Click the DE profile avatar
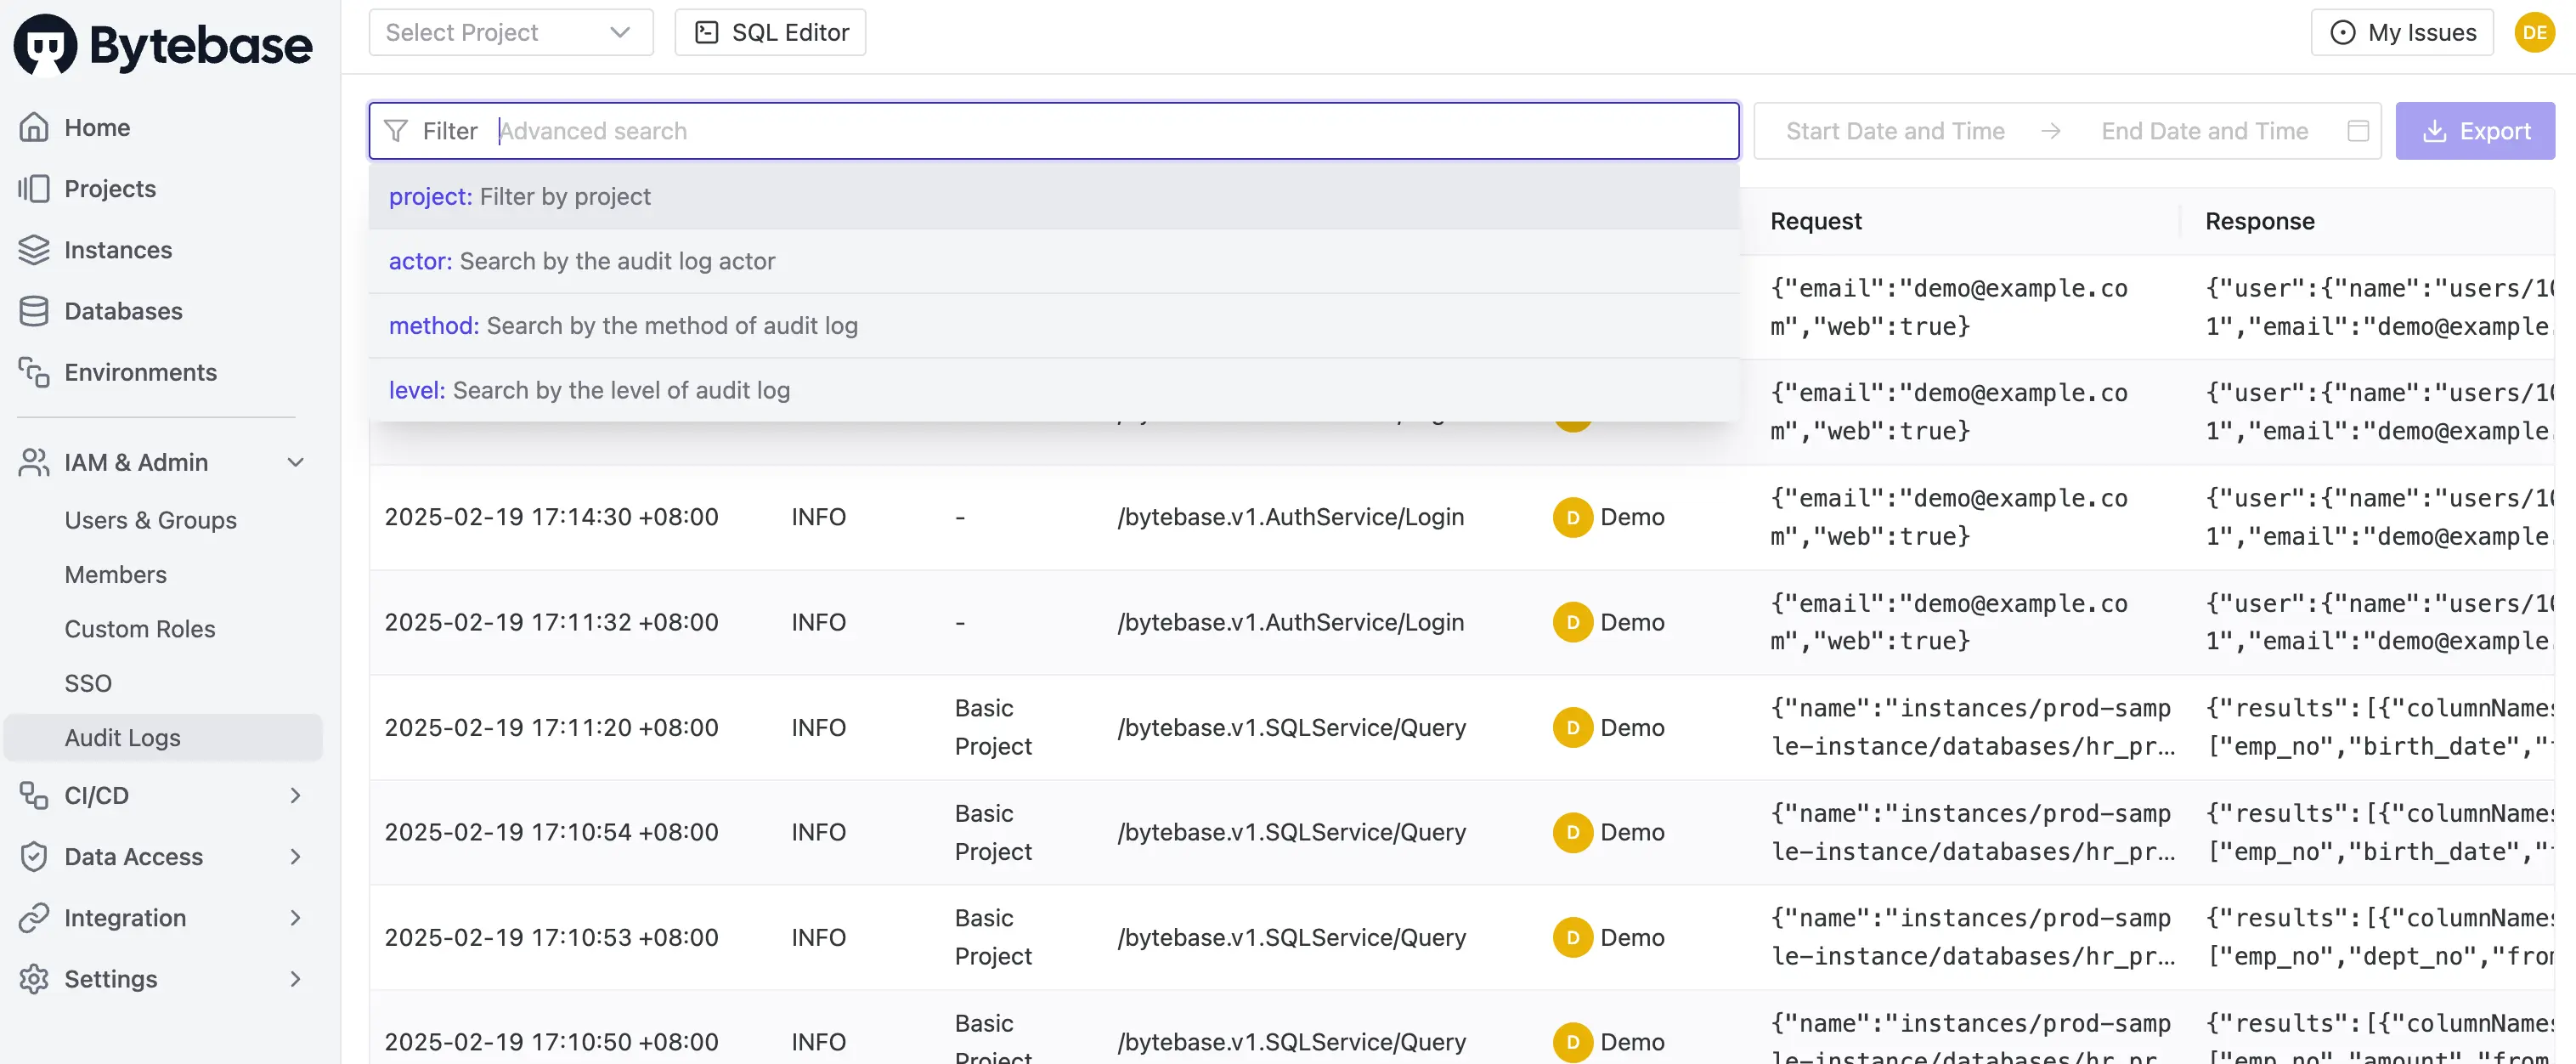This screenshot has width=2576, height=1064. tap(2535, 32)
